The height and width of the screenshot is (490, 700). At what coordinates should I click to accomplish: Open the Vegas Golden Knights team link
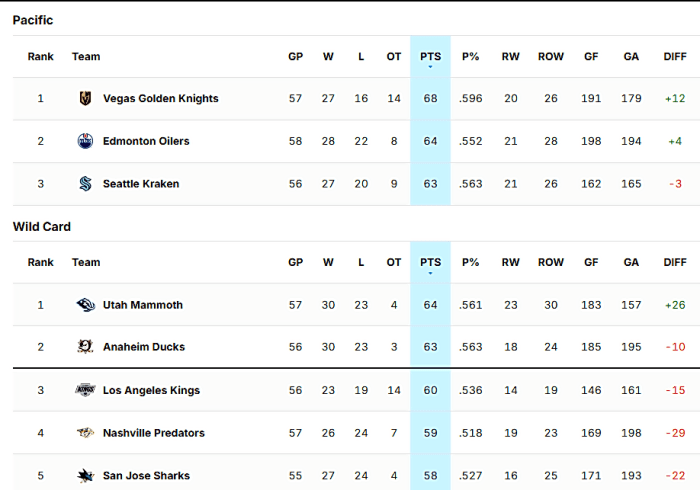(161, 98)
